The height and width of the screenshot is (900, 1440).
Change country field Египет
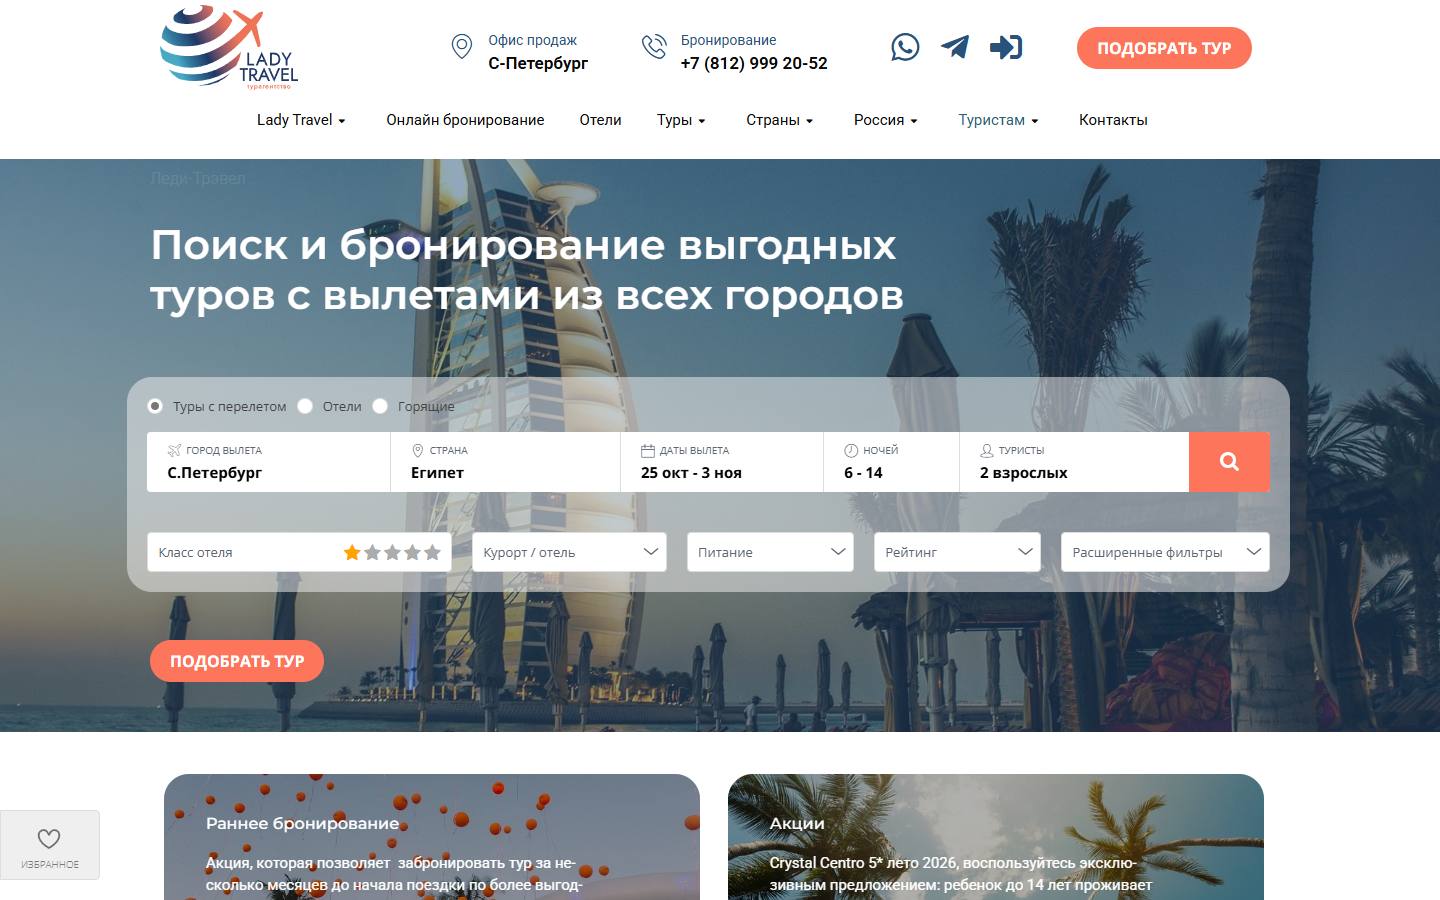click(506, 462)
